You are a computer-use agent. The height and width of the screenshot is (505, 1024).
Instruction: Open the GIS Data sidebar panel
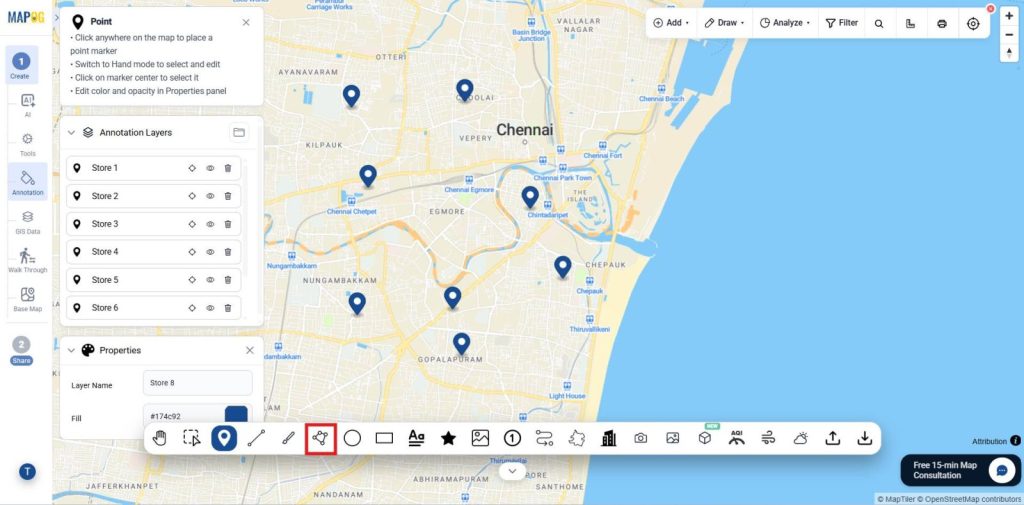coord(27,221)
